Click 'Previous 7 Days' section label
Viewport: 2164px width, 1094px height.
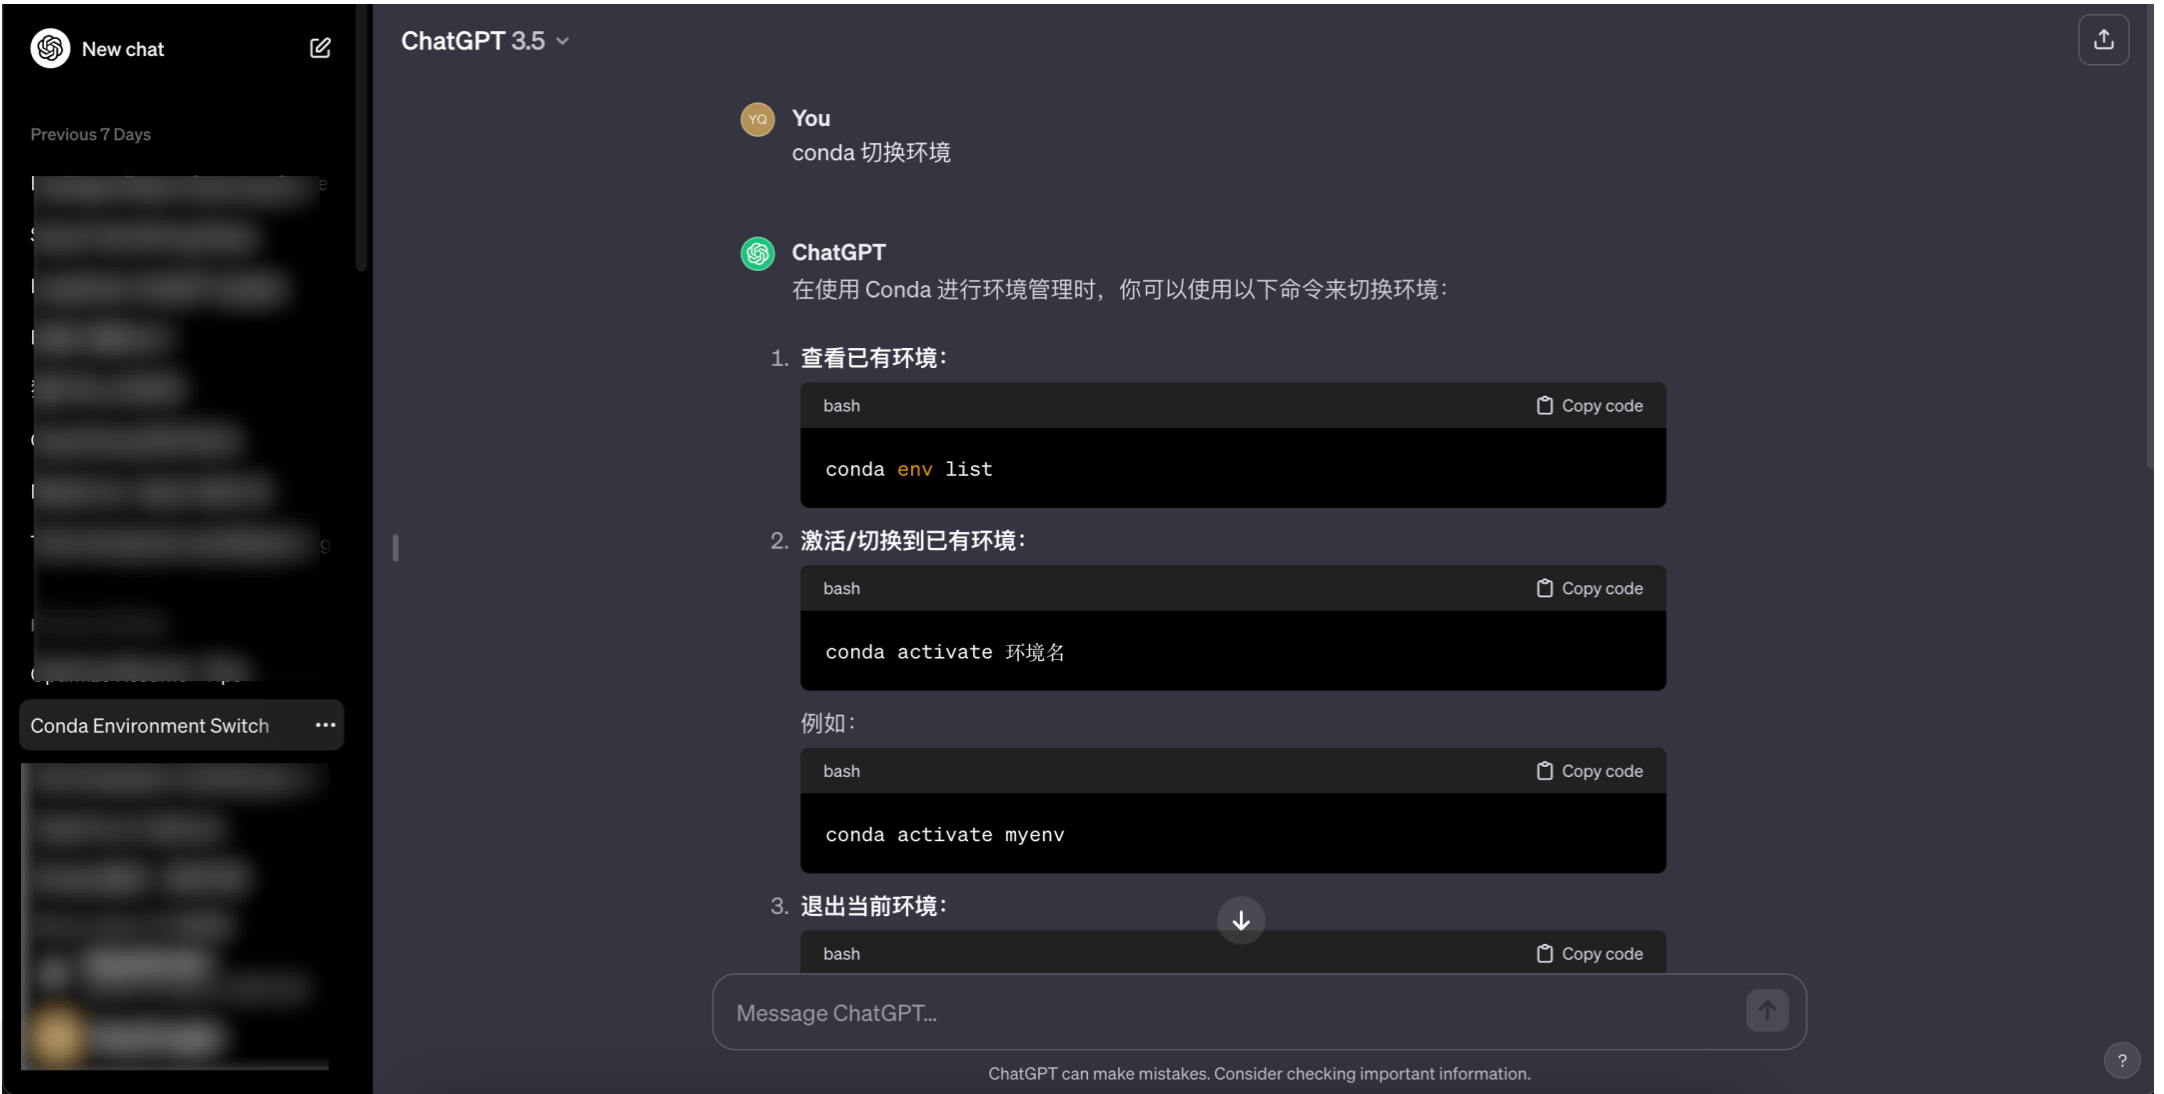(x=90, y=134)
